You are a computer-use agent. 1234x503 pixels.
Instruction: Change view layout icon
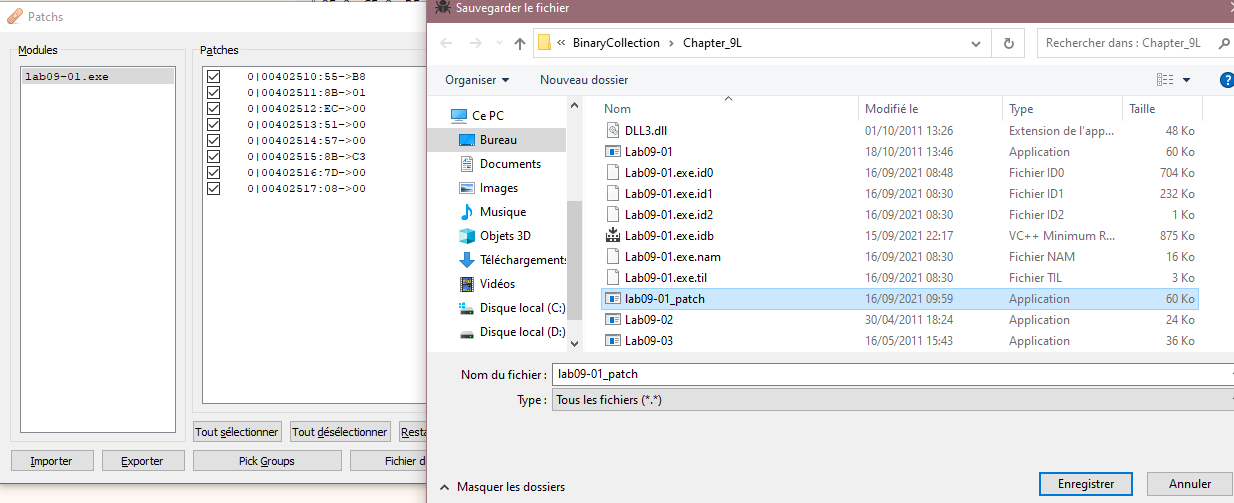(1165, 80)
